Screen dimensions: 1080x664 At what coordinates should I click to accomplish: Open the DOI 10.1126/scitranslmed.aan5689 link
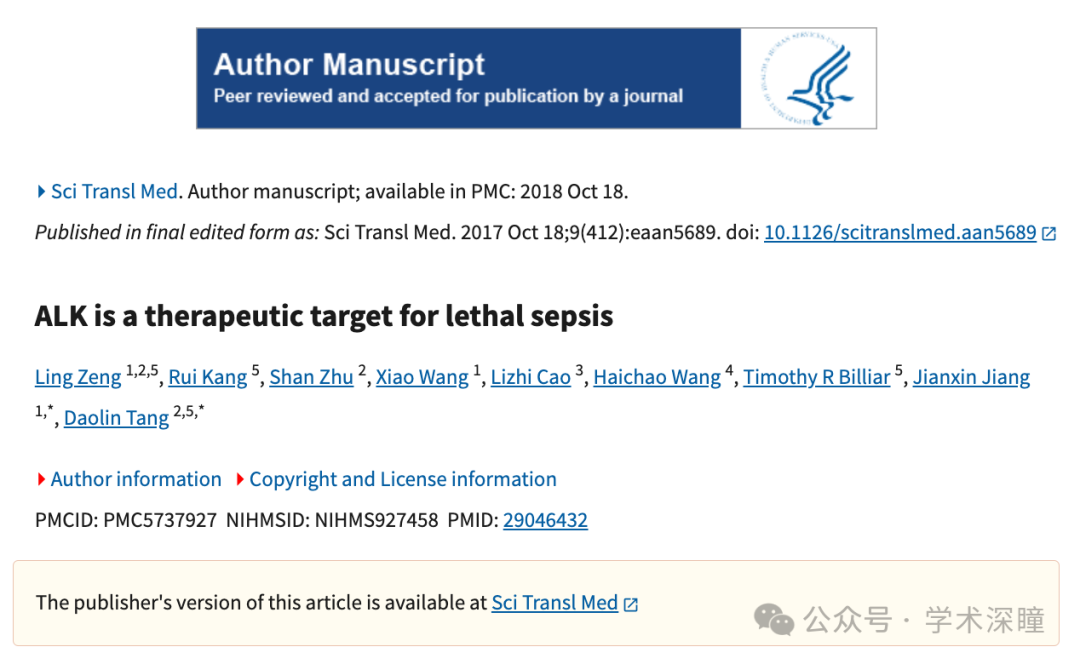click(900, 232)
